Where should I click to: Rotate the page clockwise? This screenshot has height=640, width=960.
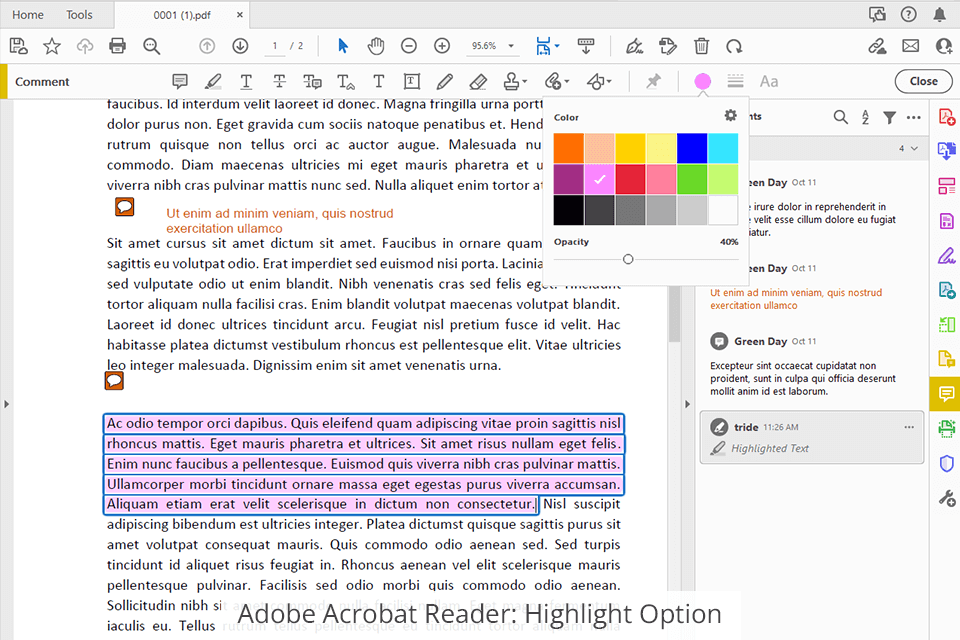point(733,46)
